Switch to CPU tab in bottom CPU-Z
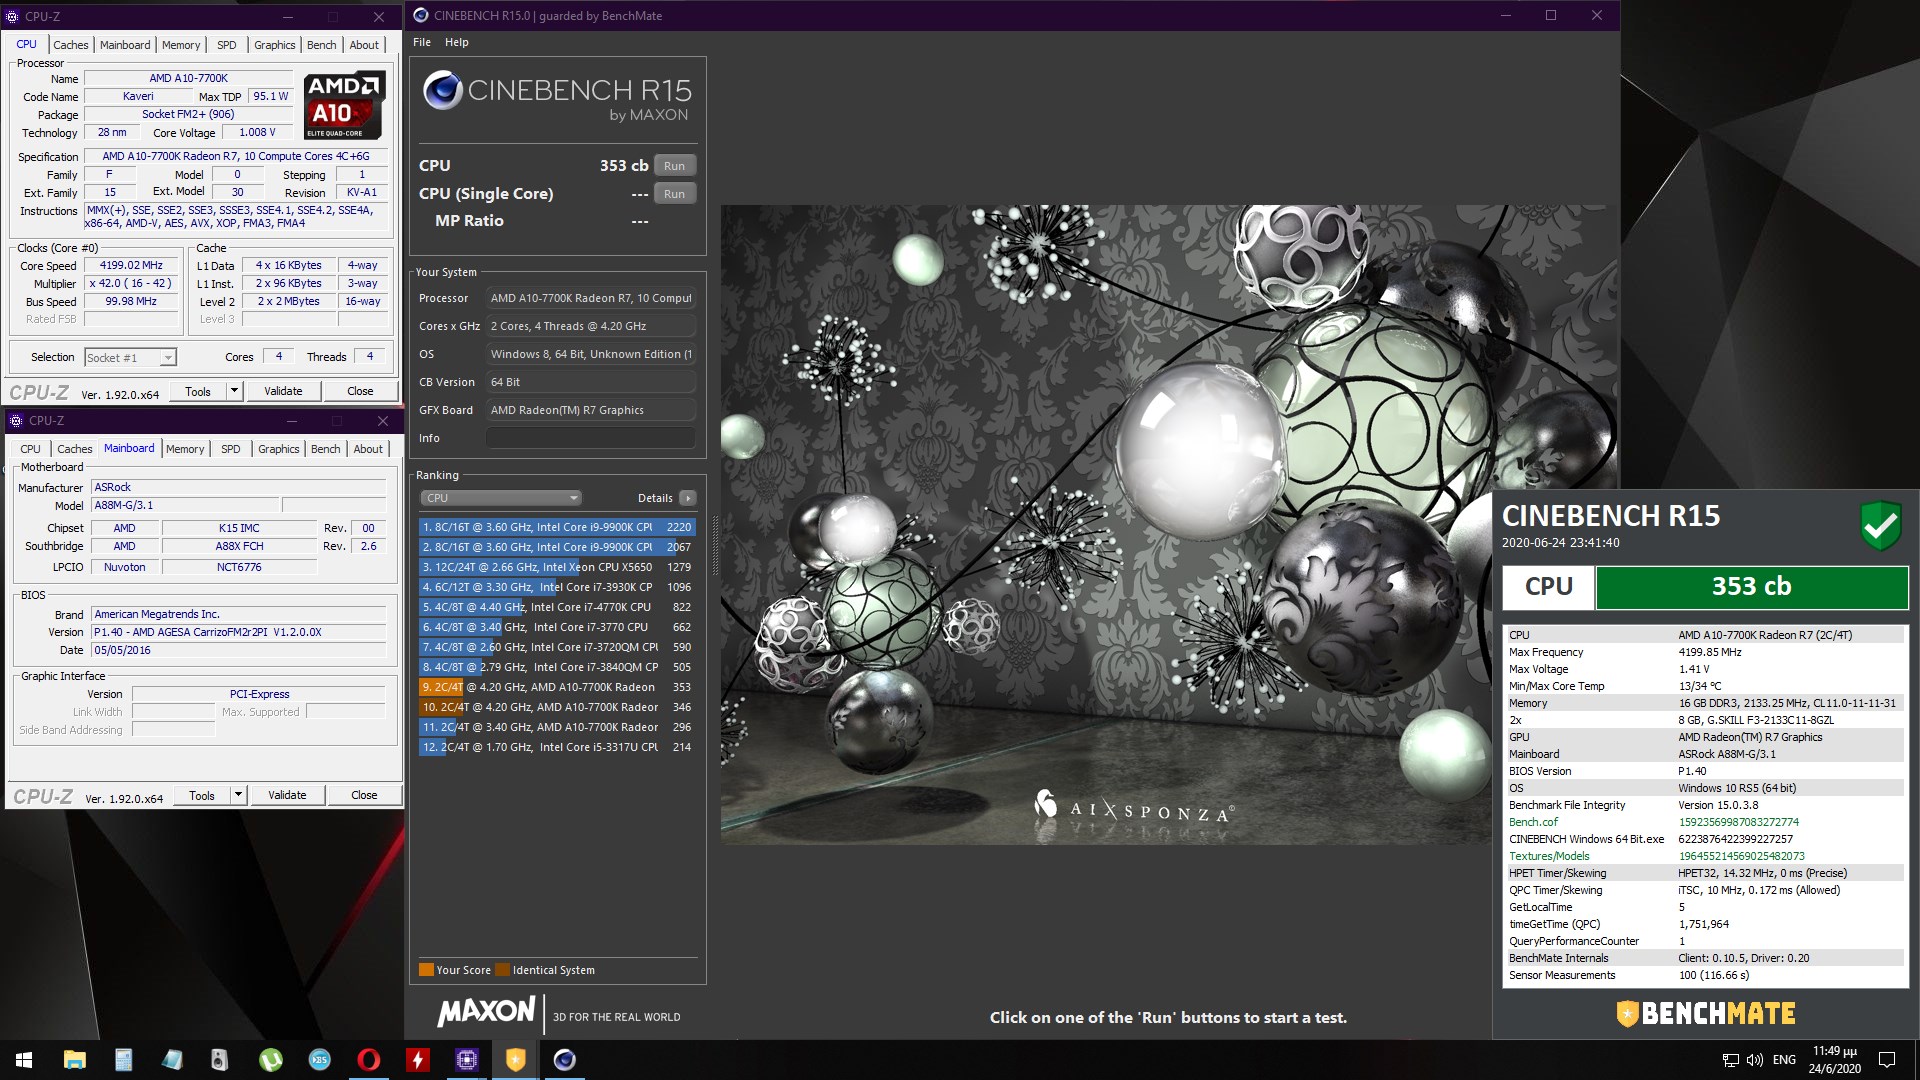The height and width of the screenshot is (1080, 1920). [x=31, y=449]
